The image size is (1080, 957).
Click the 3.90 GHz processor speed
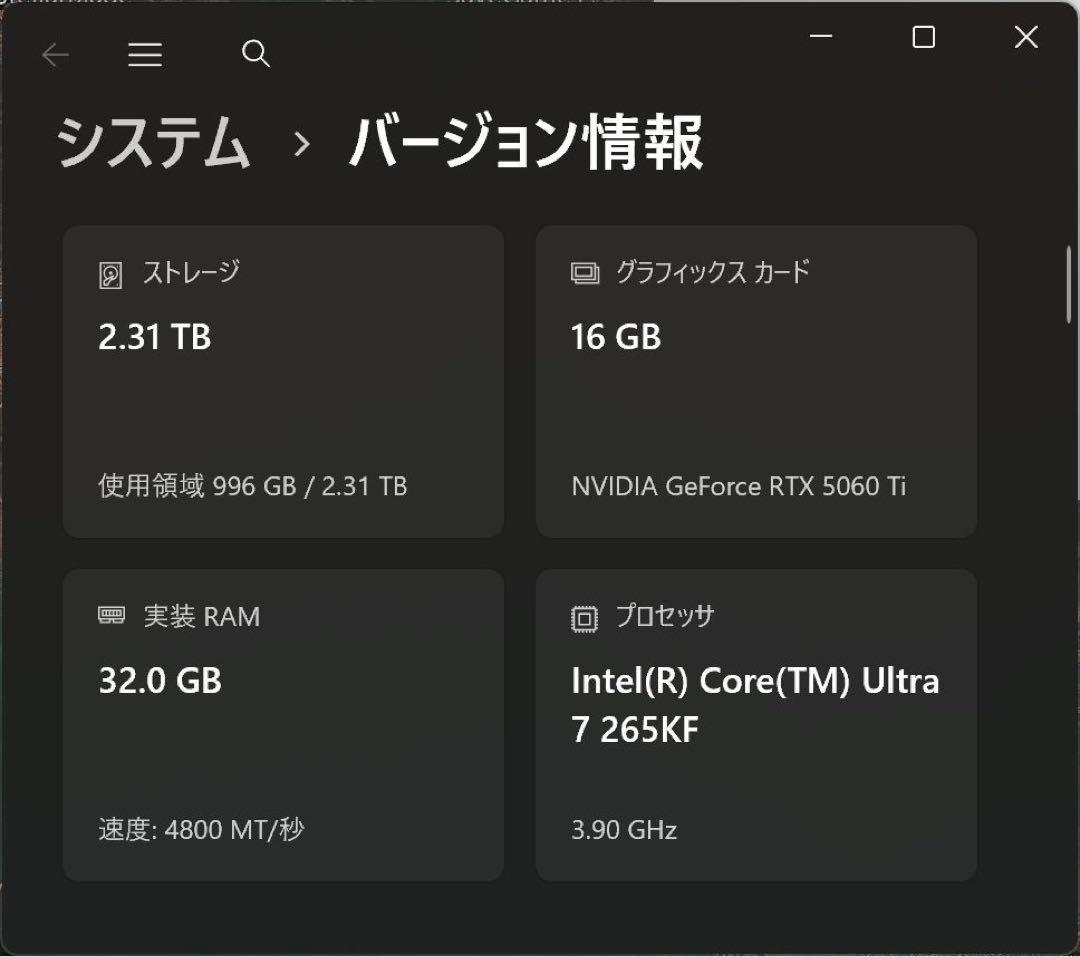coord(624,830)
